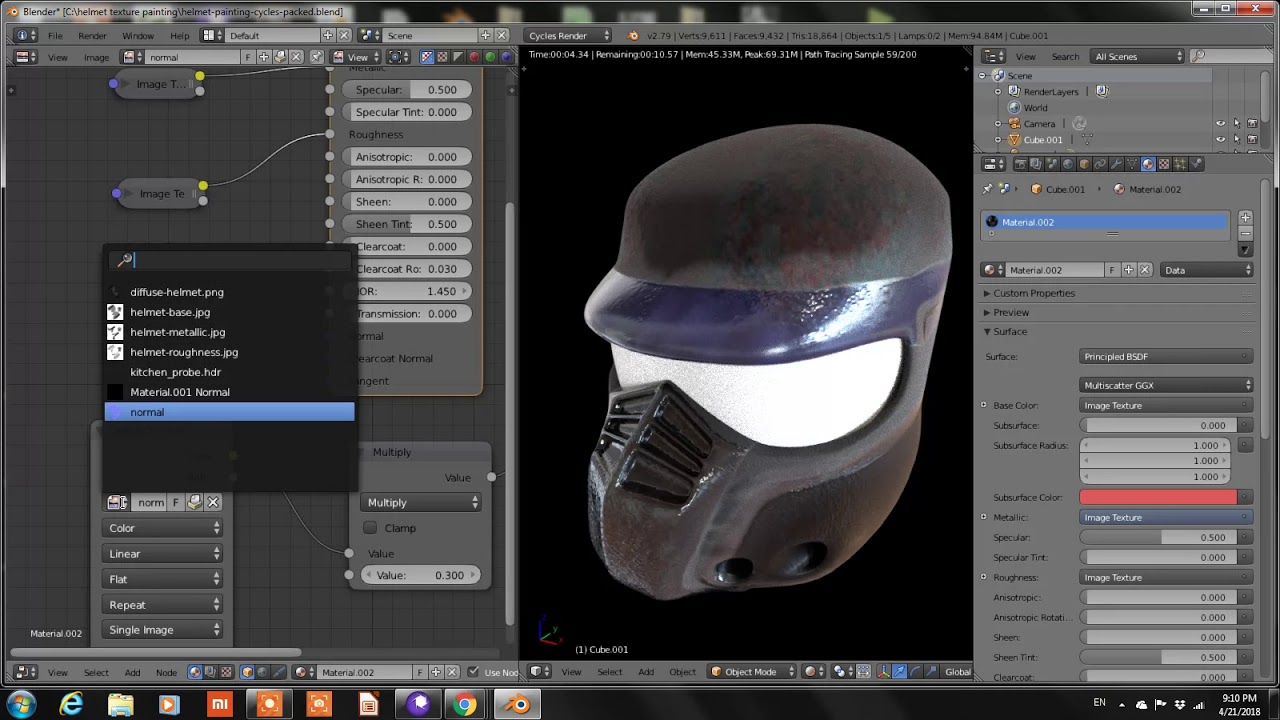Image resolution: width=1280 pixels, height=720 pixels.
Task: Select rendered display red sphere icon
Action: (474, 57)
